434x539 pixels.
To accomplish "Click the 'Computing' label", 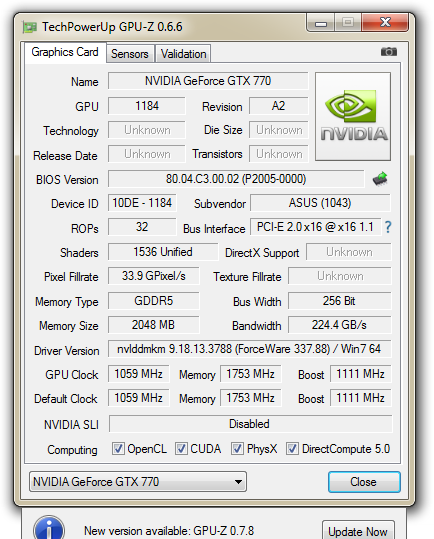I will tap(73, 450).
